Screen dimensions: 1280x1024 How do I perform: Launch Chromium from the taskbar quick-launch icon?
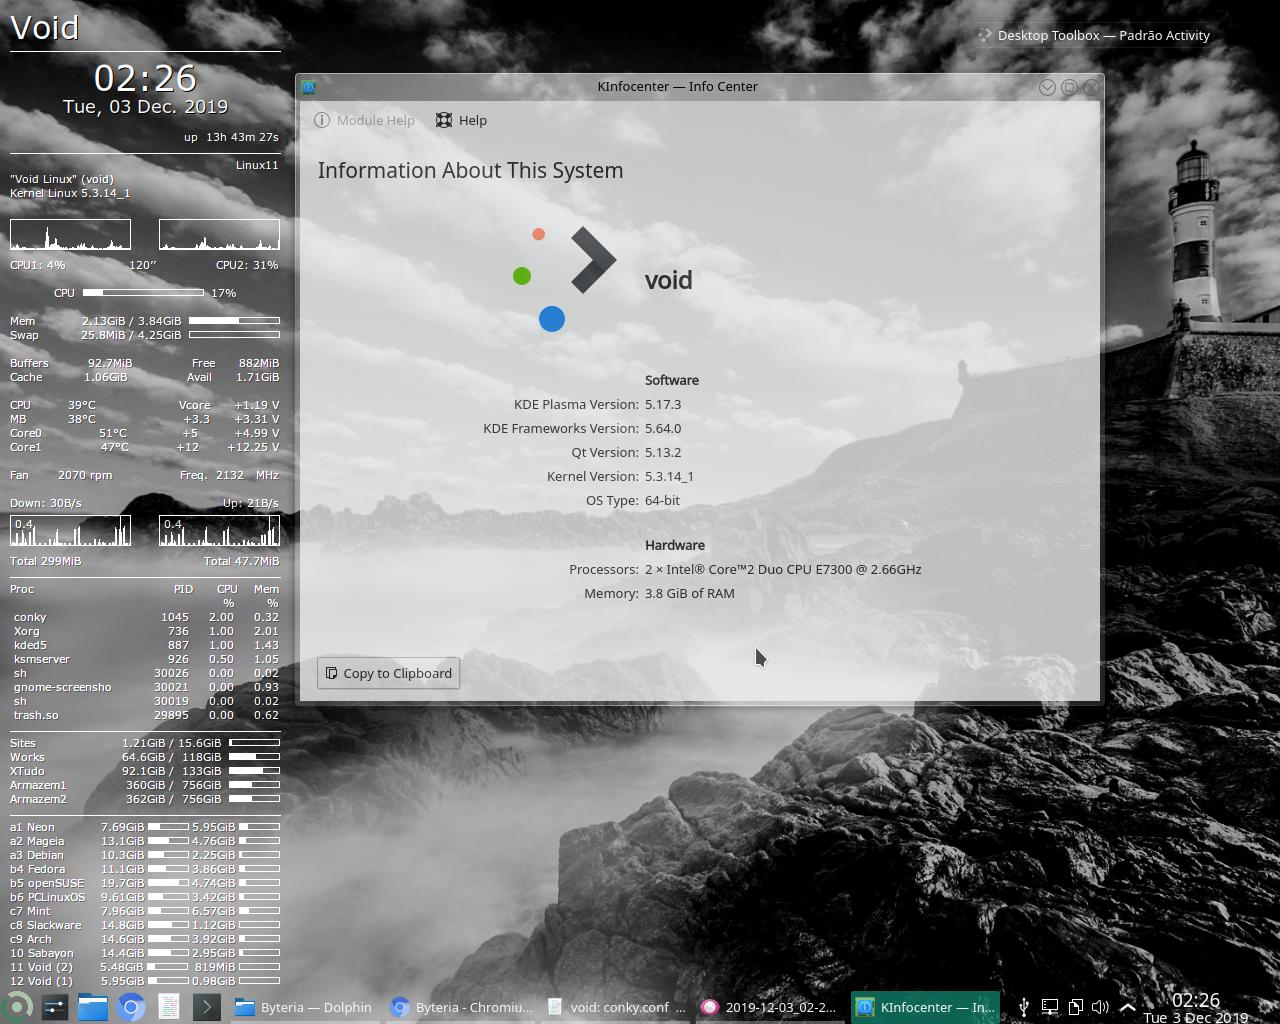click(129, 1007)
